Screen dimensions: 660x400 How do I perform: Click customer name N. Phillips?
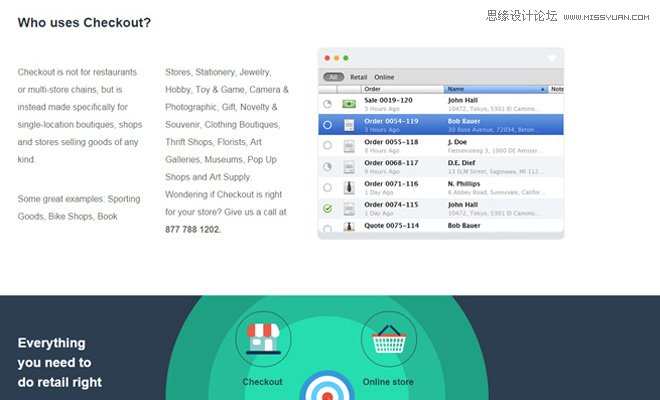pos(464,184)
